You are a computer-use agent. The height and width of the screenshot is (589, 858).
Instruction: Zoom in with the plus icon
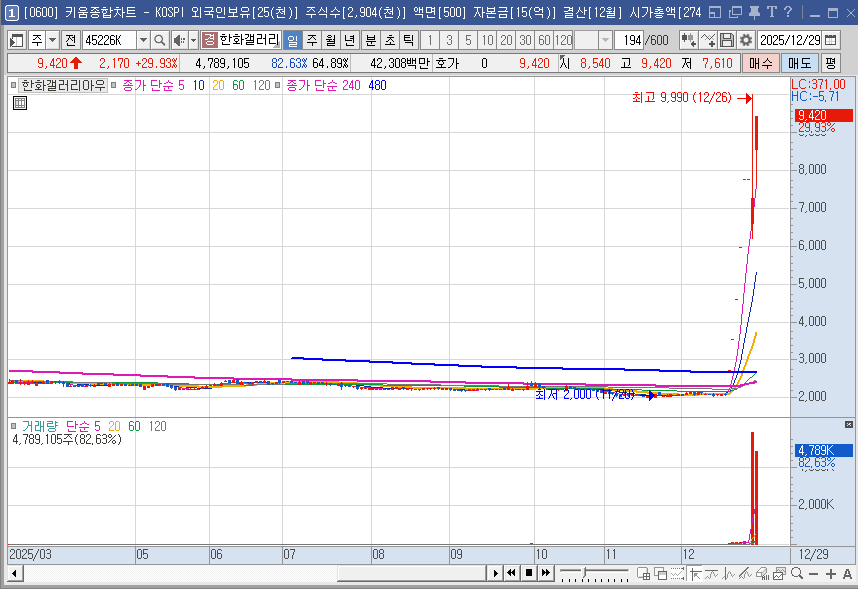pyautogui.click(x=831, y=574)
